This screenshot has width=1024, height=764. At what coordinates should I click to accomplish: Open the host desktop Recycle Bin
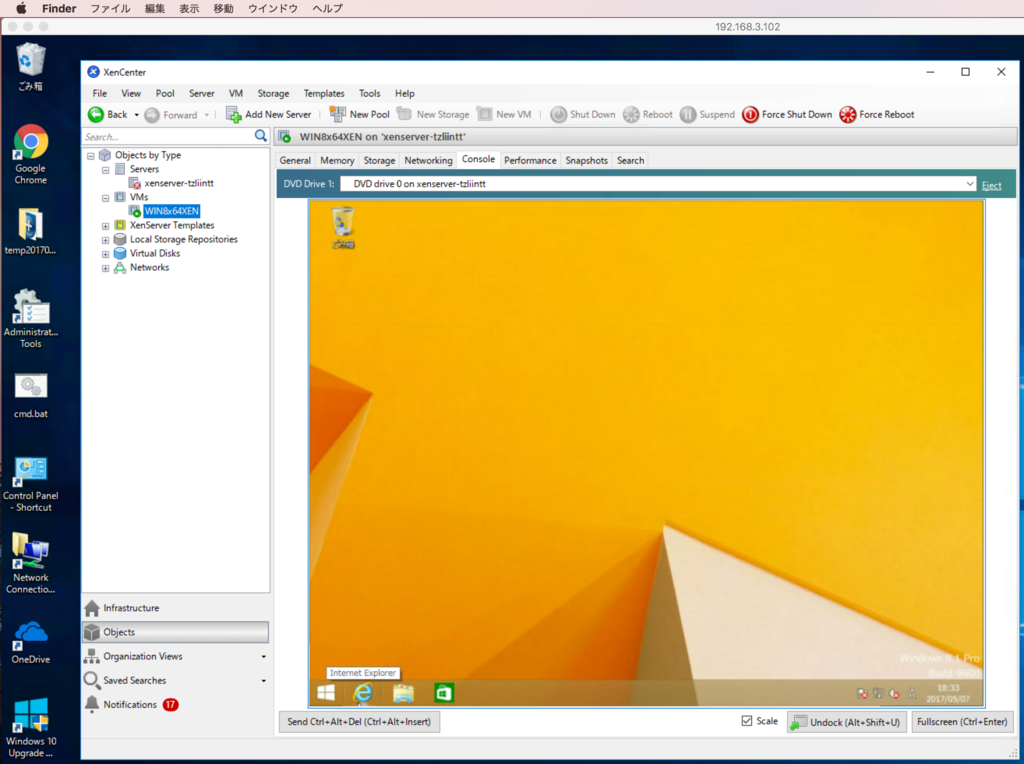tap(30, 67)
